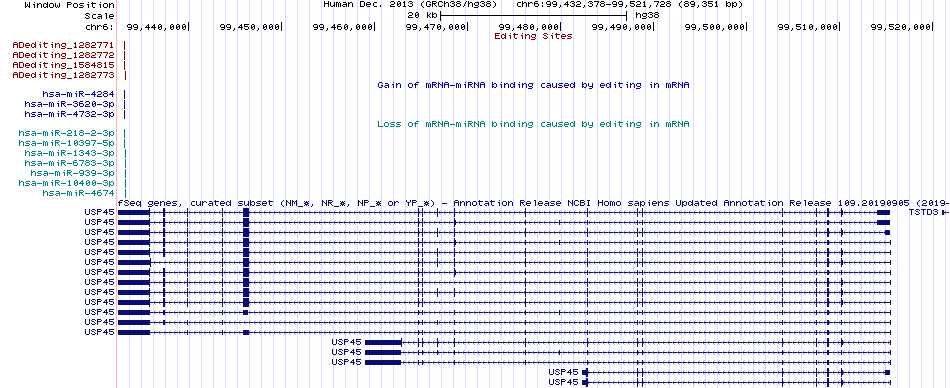The width and height of the screenshot is (950, 388).
Task: Select the hsa-miR-1343-3p item label
Action: 70,153
